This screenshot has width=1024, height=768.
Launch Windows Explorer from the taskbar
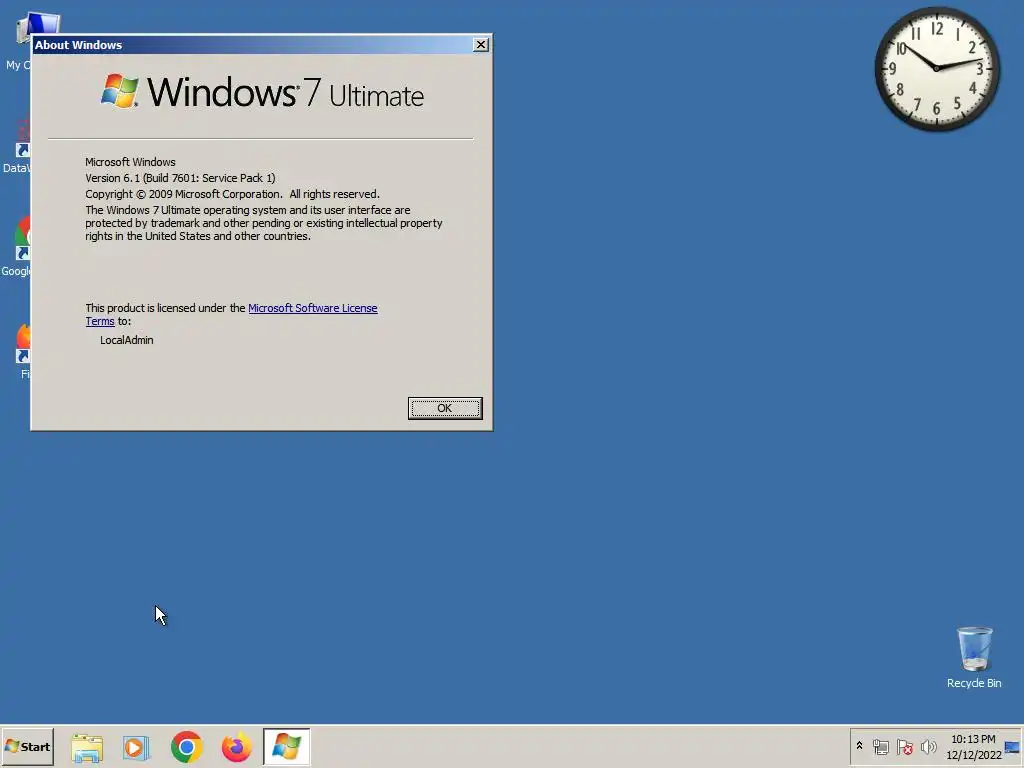(x=87, y=747)
